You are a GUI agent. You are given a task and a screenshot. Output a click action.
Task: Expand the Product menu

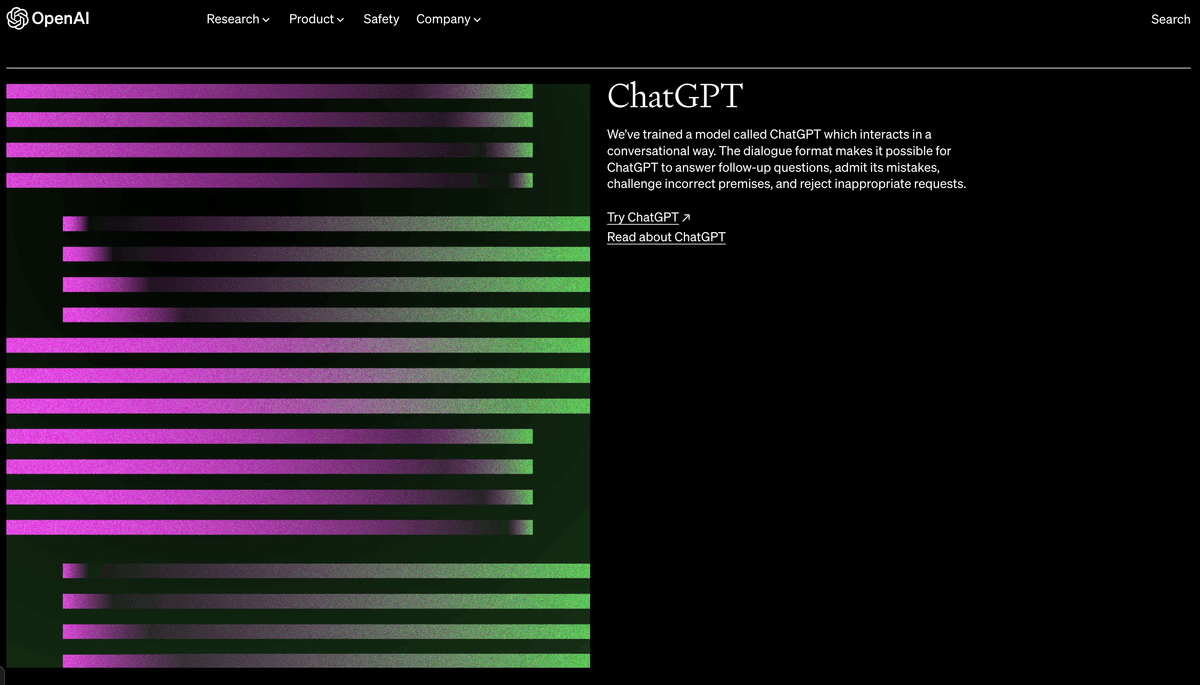(x=316, y=19)
